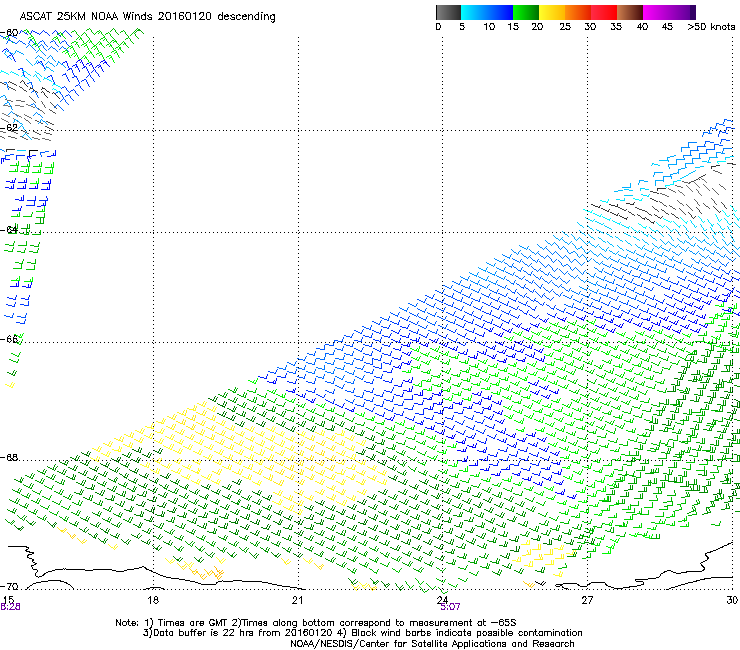
Task: Choose the red 30-35 knots color segment
Action: coord(604,12)
